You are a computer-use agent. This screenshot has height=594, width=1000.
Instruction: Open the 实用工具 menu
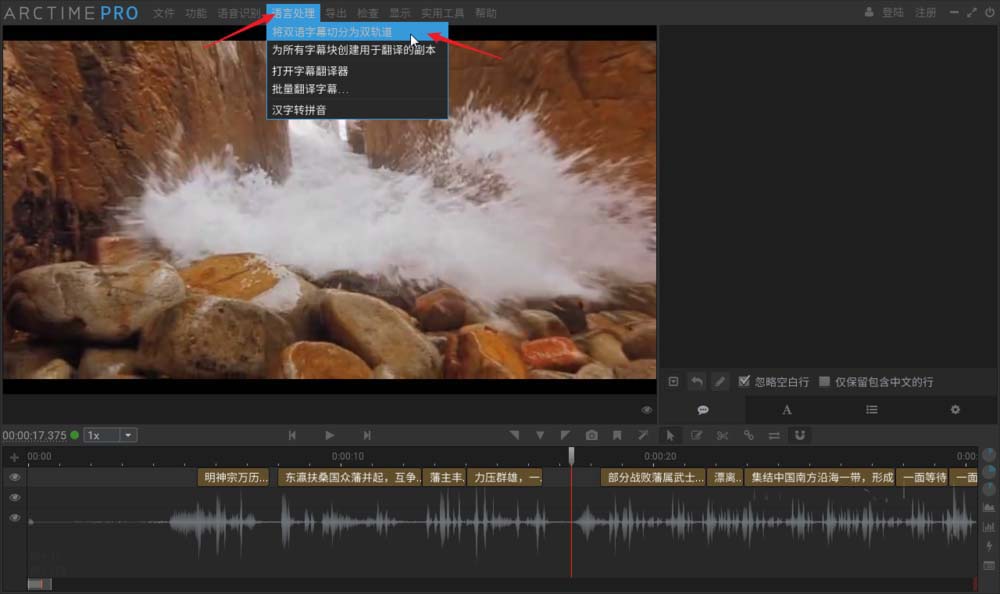(x=442, y=13)
